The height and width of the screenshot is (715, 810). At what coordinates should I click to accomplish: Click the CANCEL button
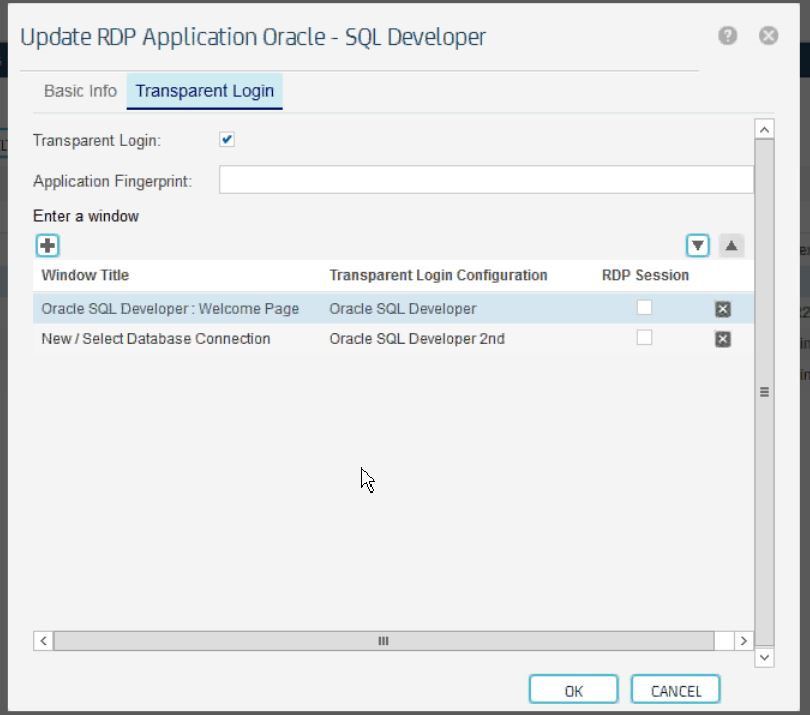pos(675,690)
